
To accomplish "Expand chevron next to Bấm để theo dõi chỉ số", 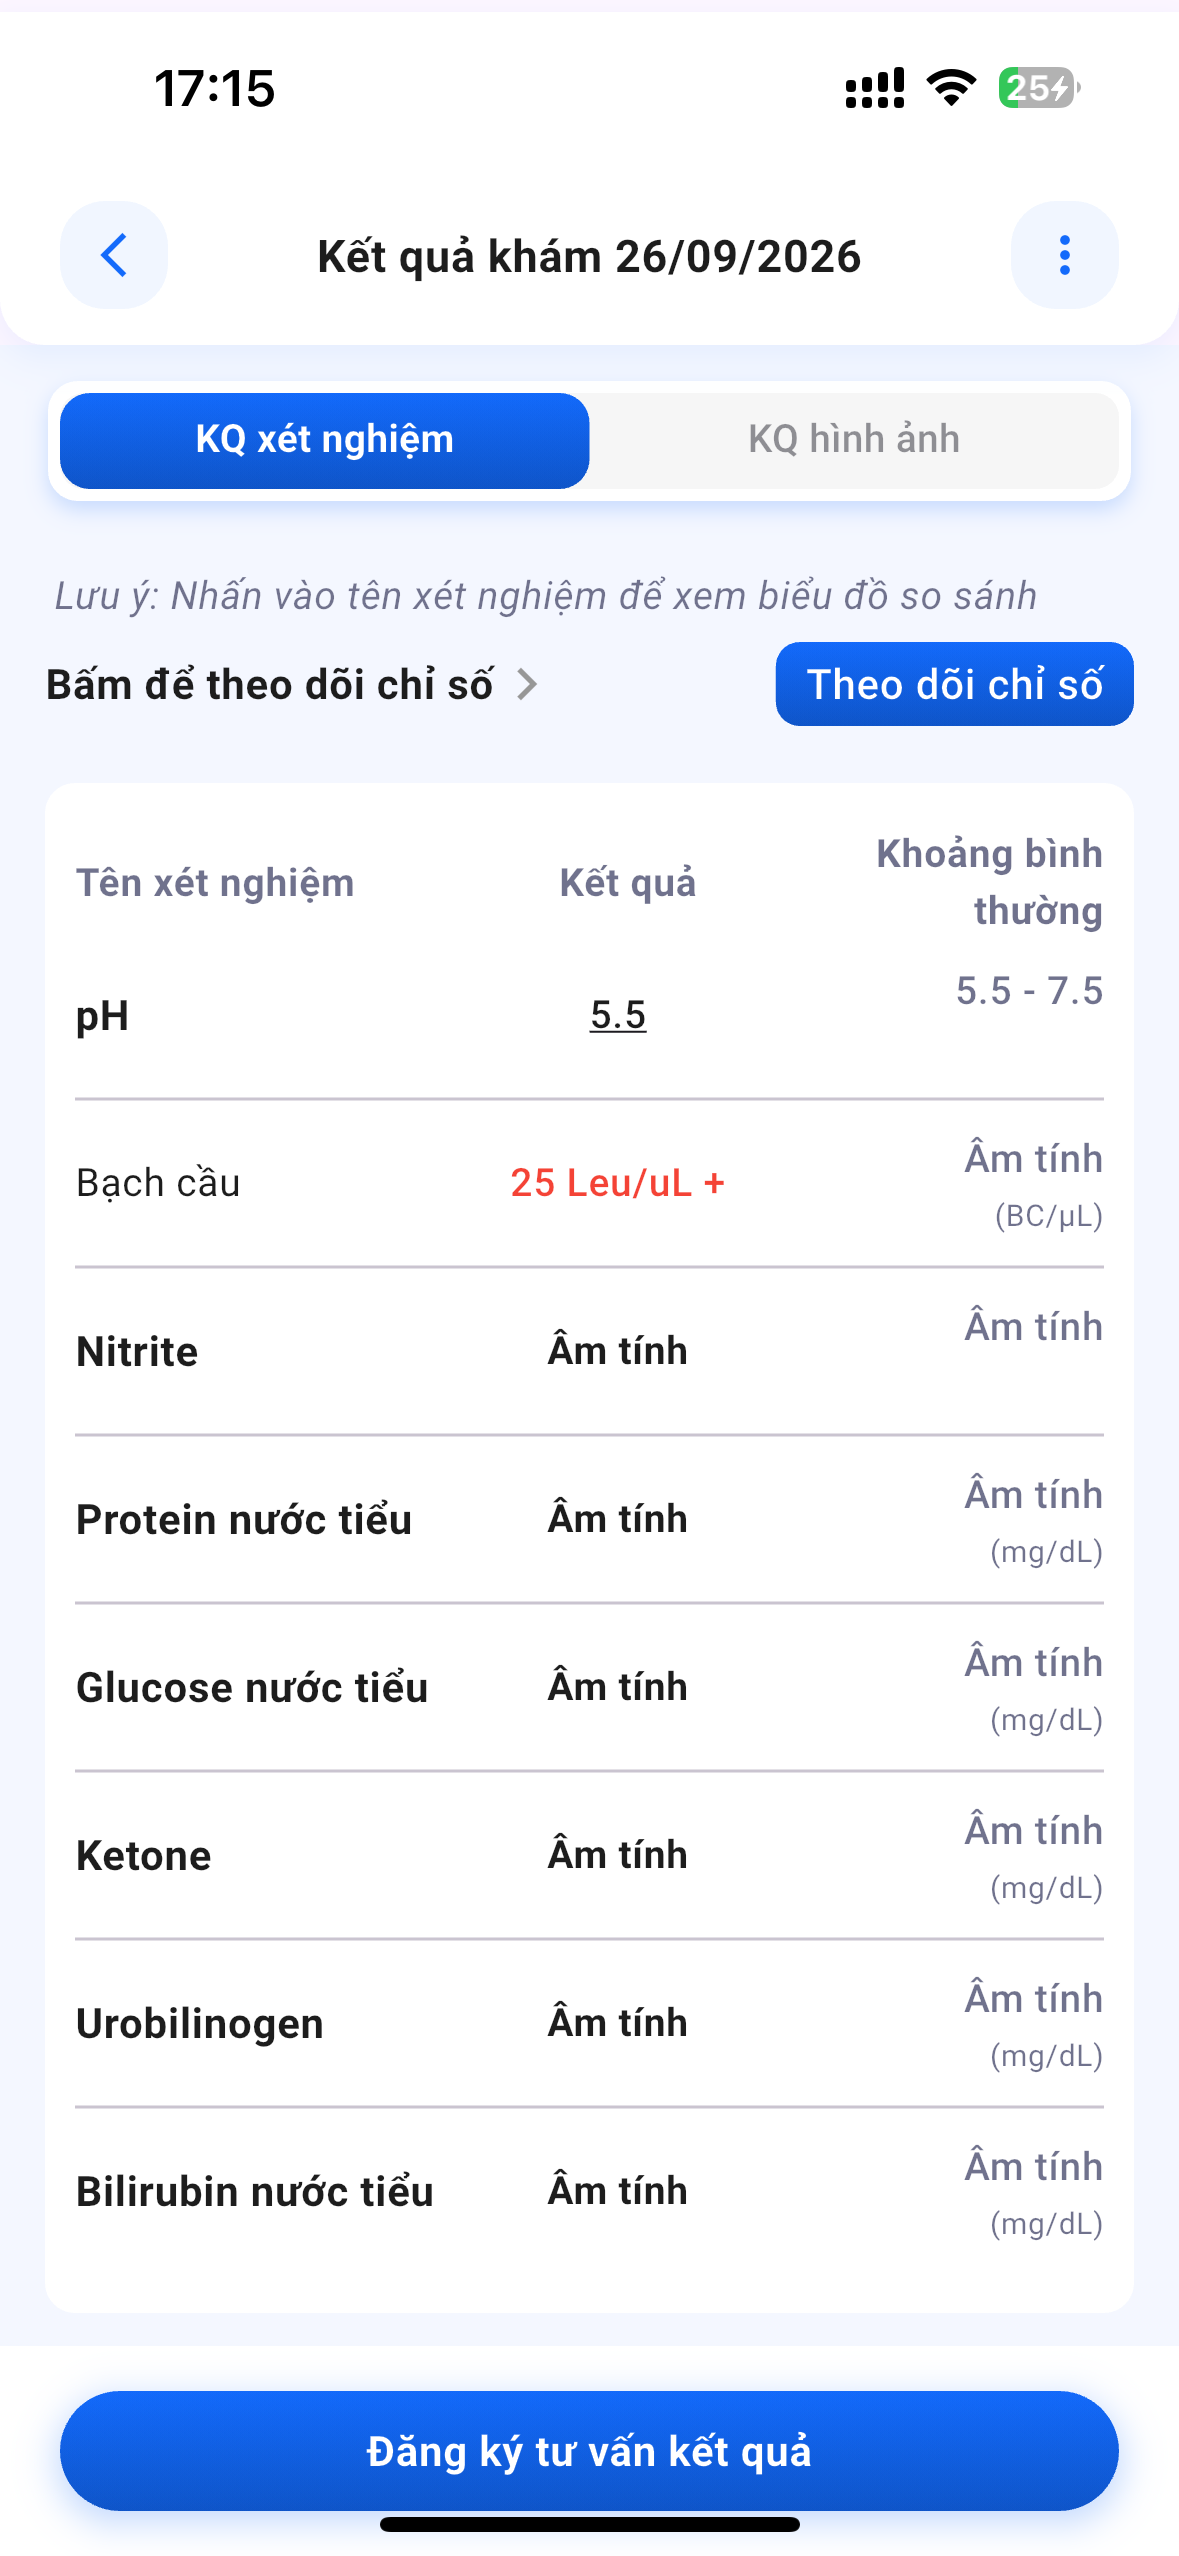I will click(x=527, y=685).
